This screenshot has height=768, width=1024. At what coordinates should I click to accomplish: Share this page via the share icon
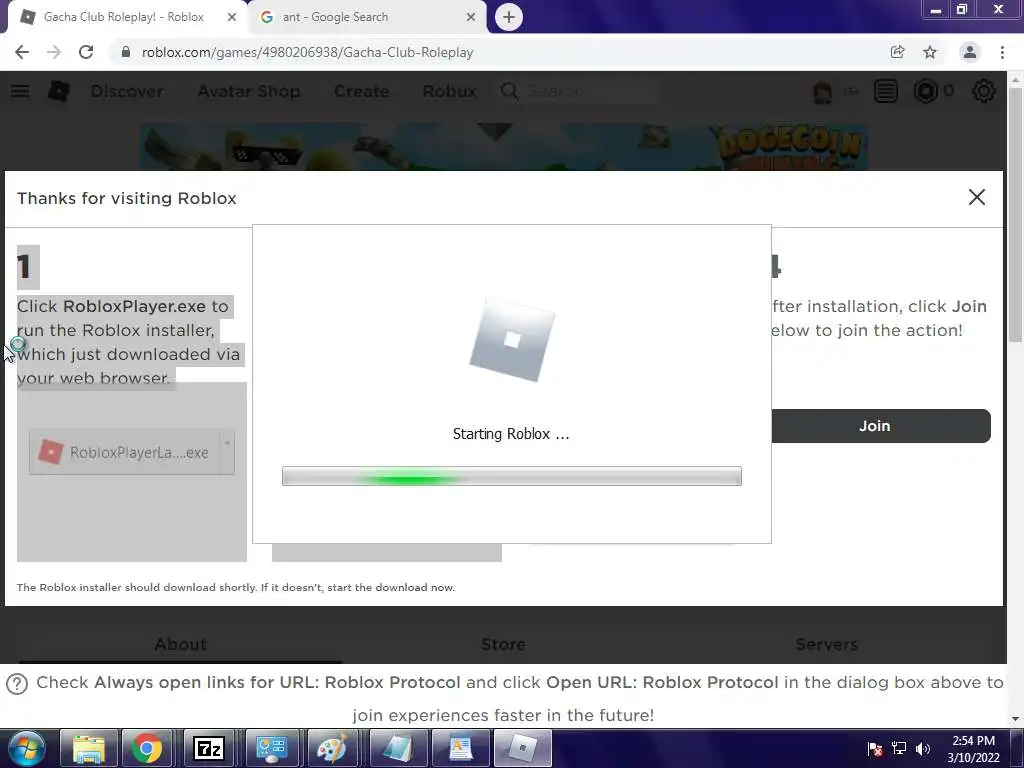pyautogui.click(x=897, y=52)
